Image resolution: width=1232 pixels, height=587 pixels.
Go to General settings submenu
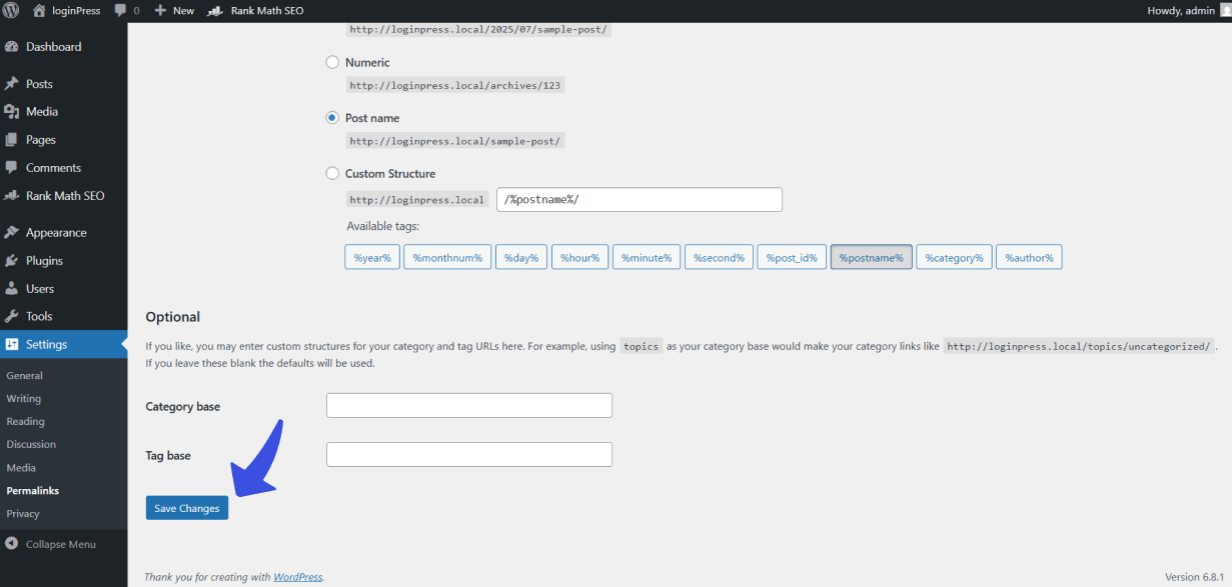(x=24, y=376)
